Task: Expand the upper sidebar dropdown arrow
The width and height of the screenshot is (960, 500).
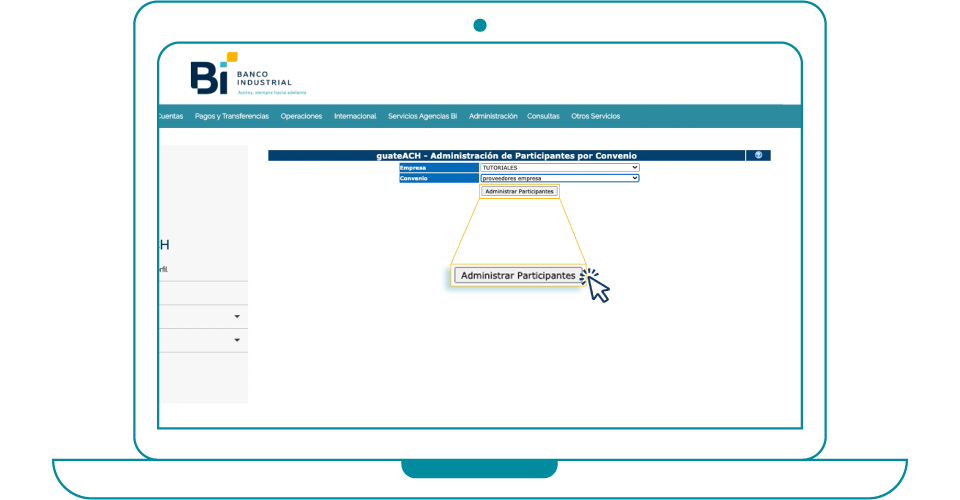Action: click(237, 317)
